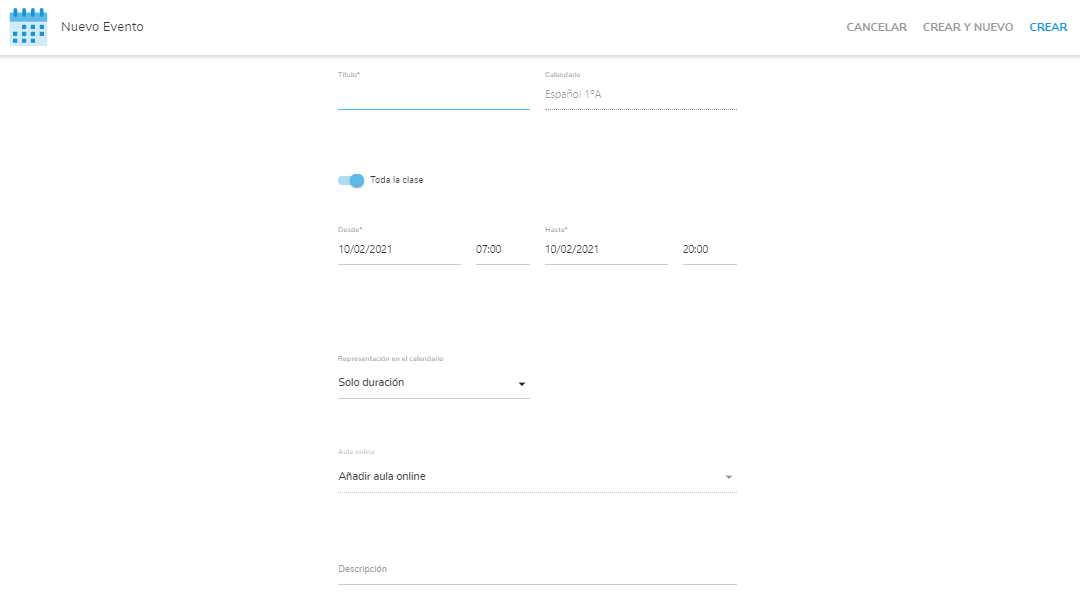The width and height of the screenshot is (1080, 607).
Task: Click the arrow on Aula online field
Action: point(728,477)
